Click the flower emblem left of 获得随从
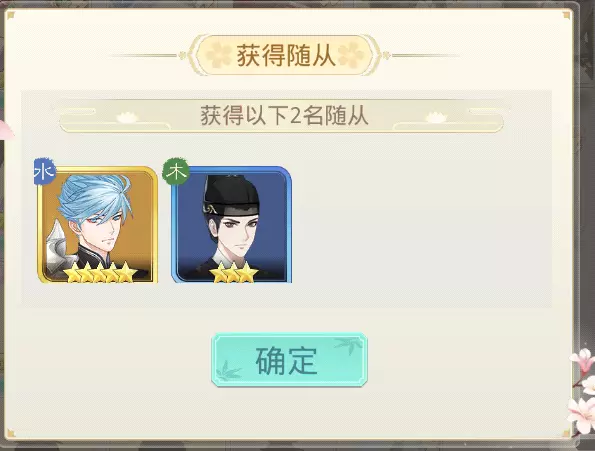Image resolution: width=595 pixels, height=451 pixels. coord(220,55)
